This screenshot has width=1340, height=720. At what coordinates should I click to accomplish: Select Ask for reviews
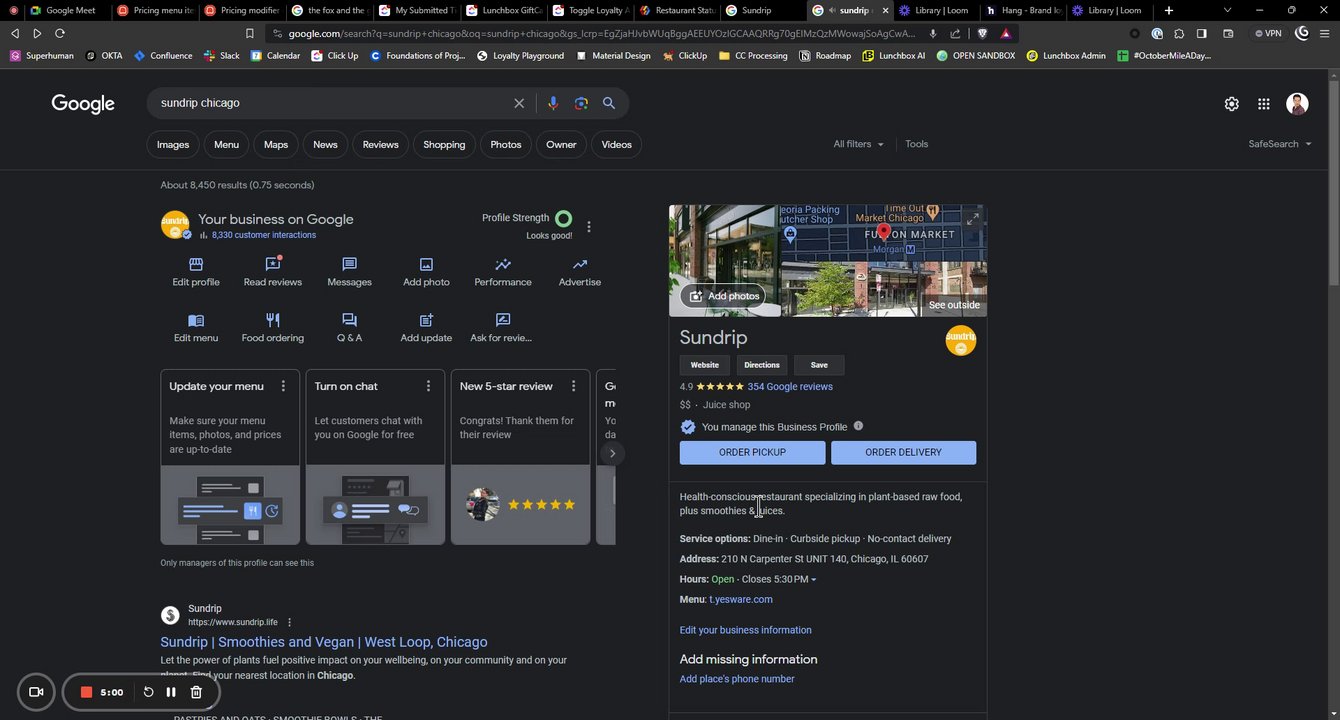[x=502, y=328]
